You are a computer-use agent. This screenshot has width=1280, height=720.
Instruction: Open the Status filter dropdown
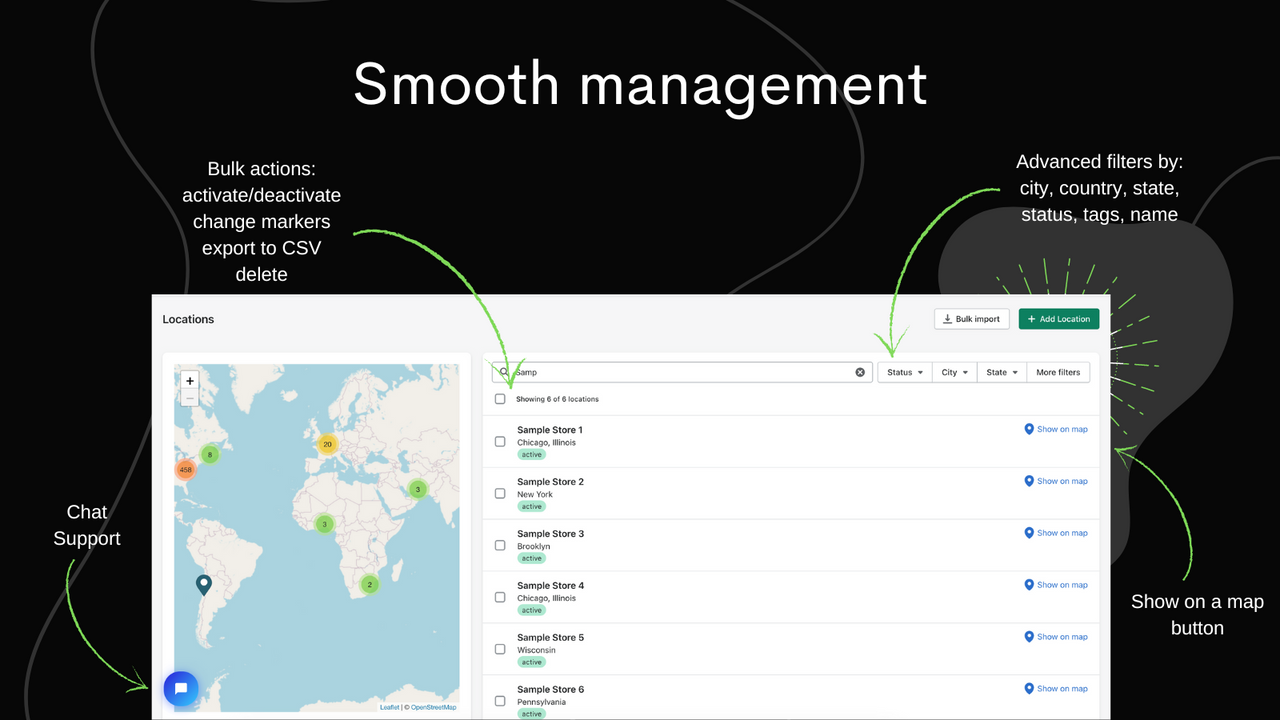click(903, 372)
